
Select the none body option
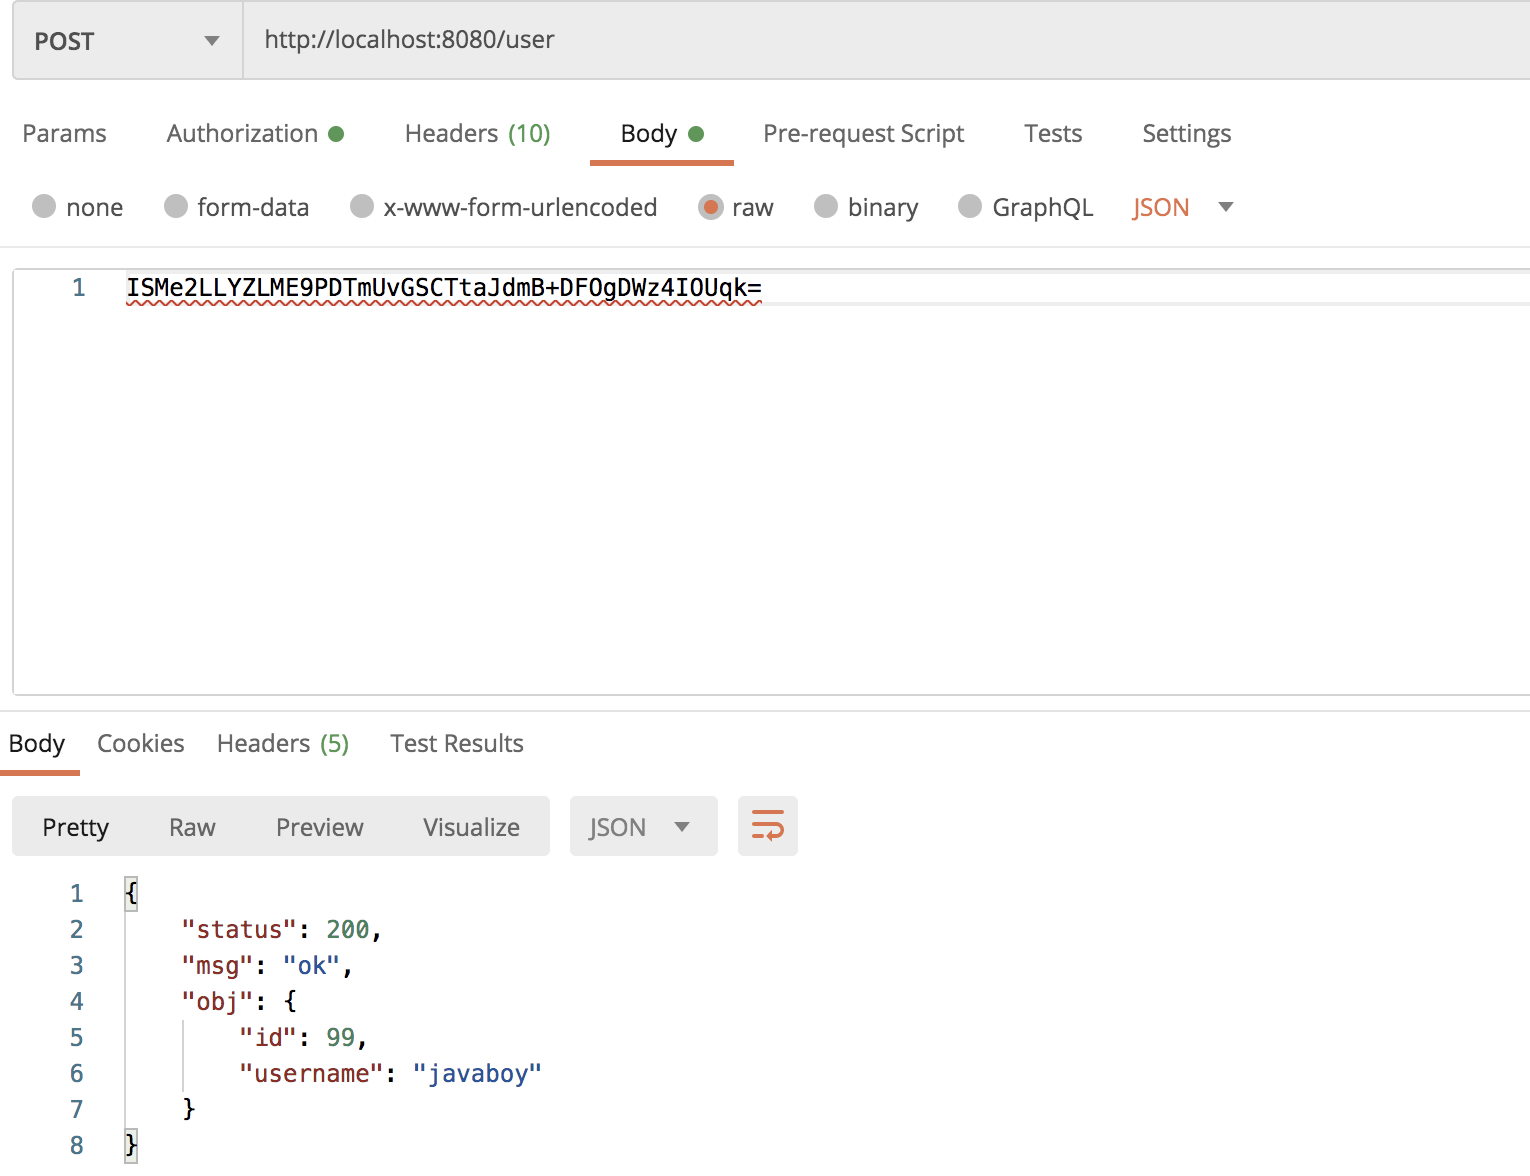click(45, 207)
